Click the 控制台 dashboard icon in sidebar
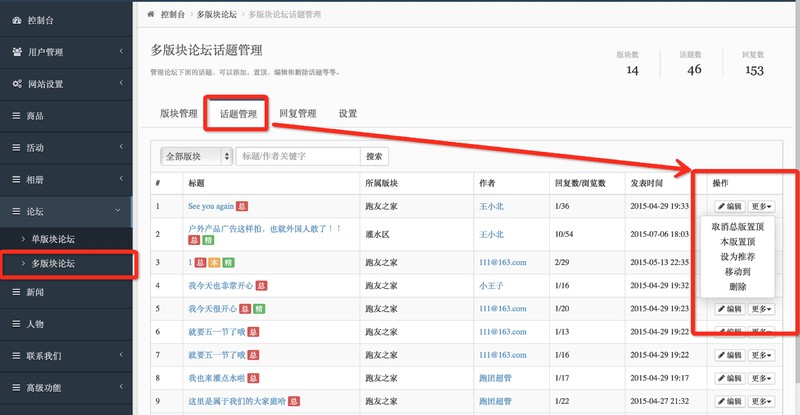The image size is (800, 415). (x=17, y=18)
